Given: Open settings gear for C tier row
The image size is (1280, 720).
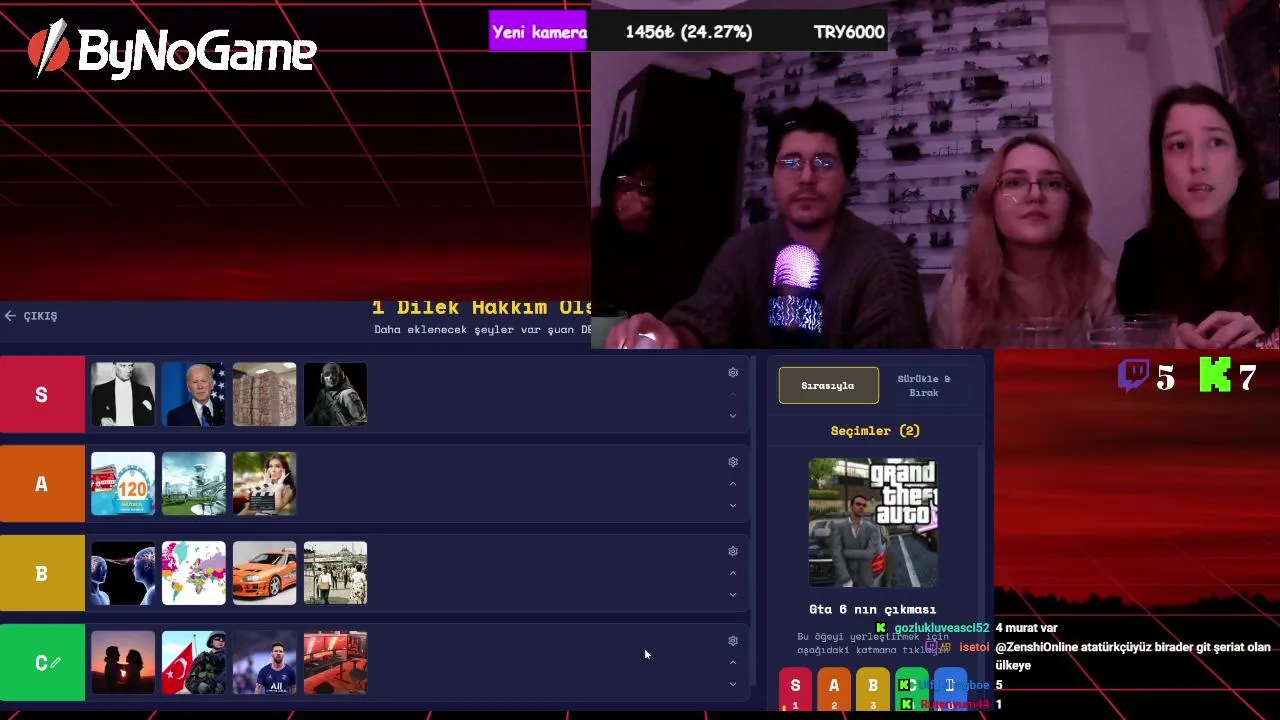Looking at the screenshot, I should click(733, 641).
